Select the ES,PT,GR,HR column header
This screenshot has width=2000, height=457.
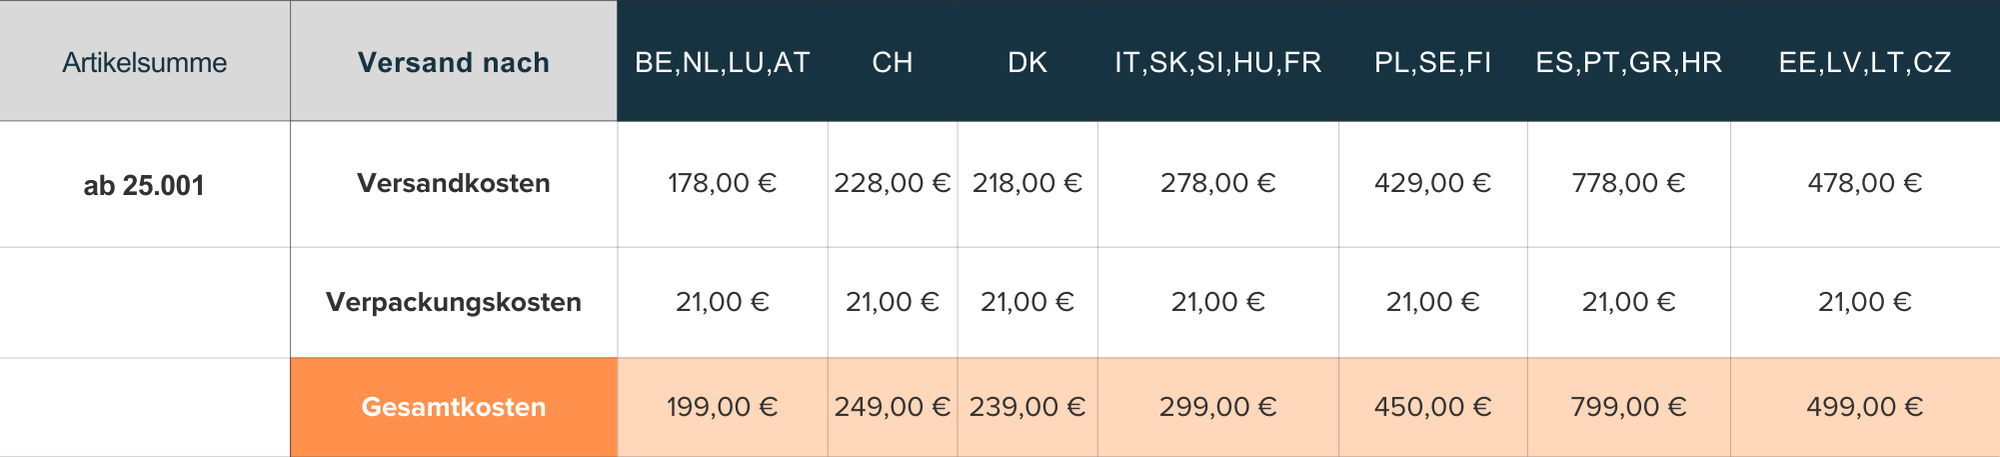(x=1628, y=62)
